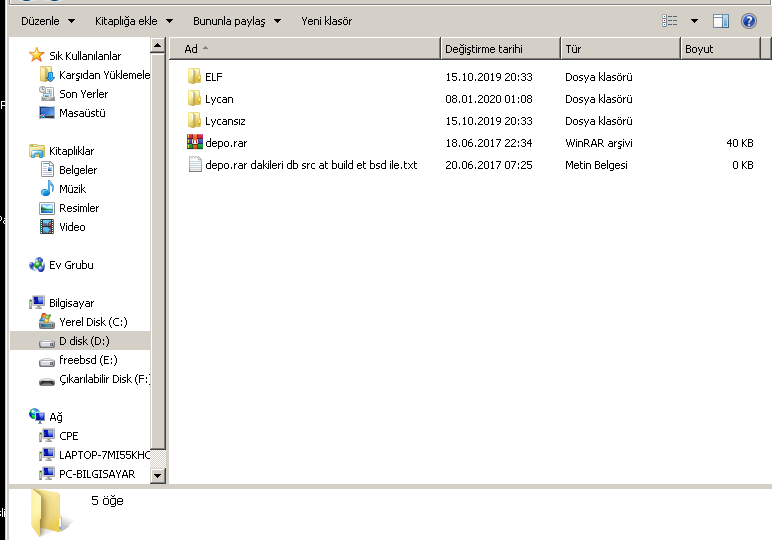Click the Çıkarılabilir Disk (F:) icon
Screen dimensions: 772x540
click(47, 381)
